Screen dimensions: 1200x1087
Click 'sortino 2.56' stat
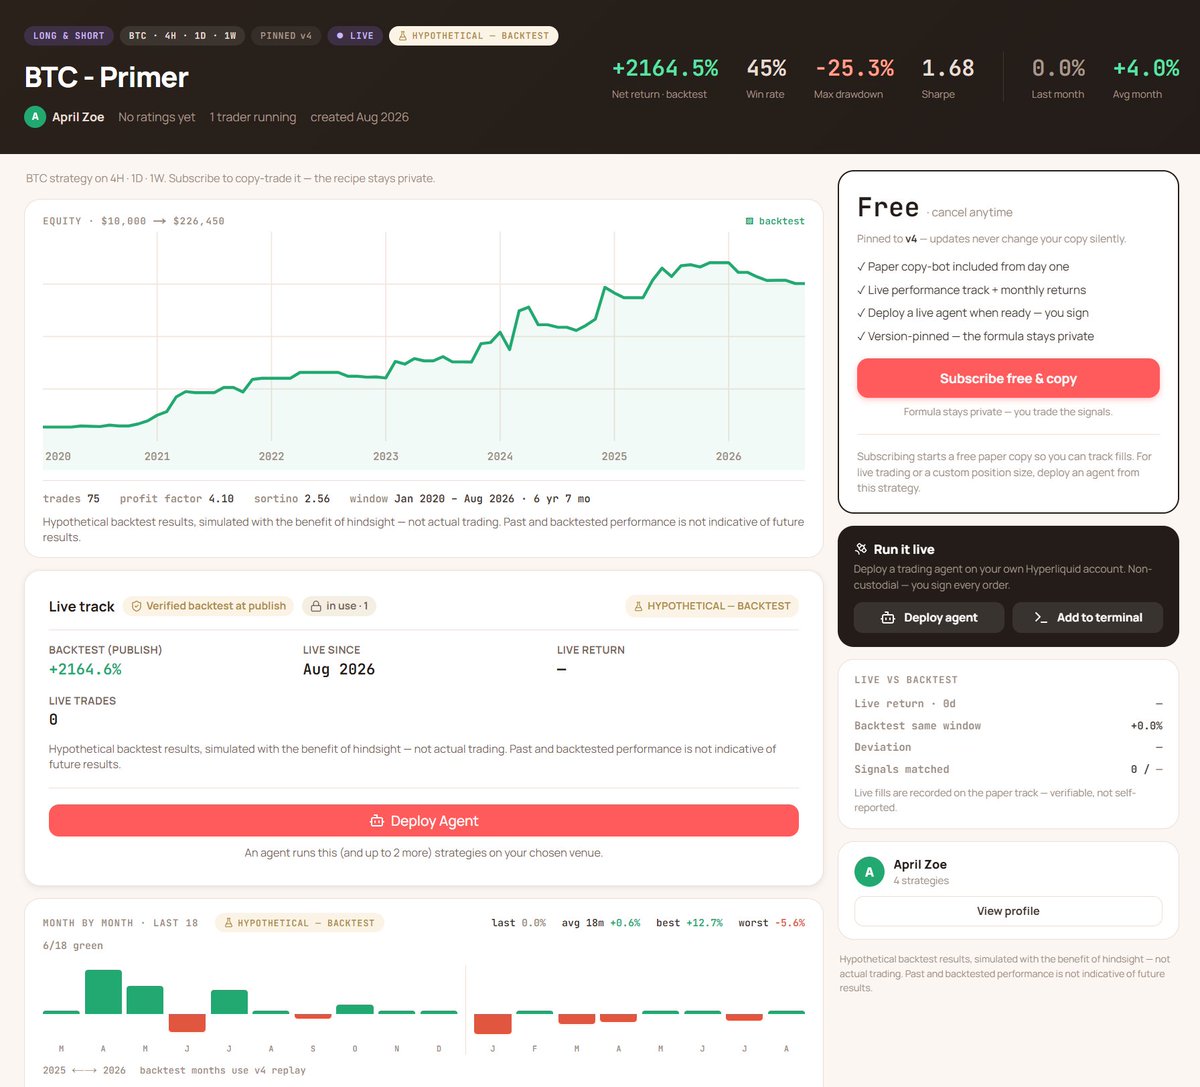coord(292,499)
